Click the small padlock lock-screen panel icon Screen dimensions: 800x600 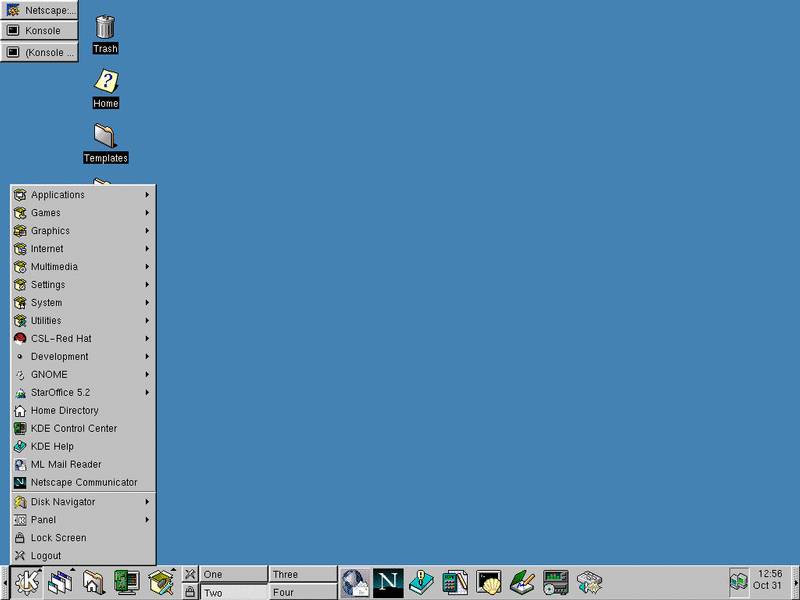190,591
